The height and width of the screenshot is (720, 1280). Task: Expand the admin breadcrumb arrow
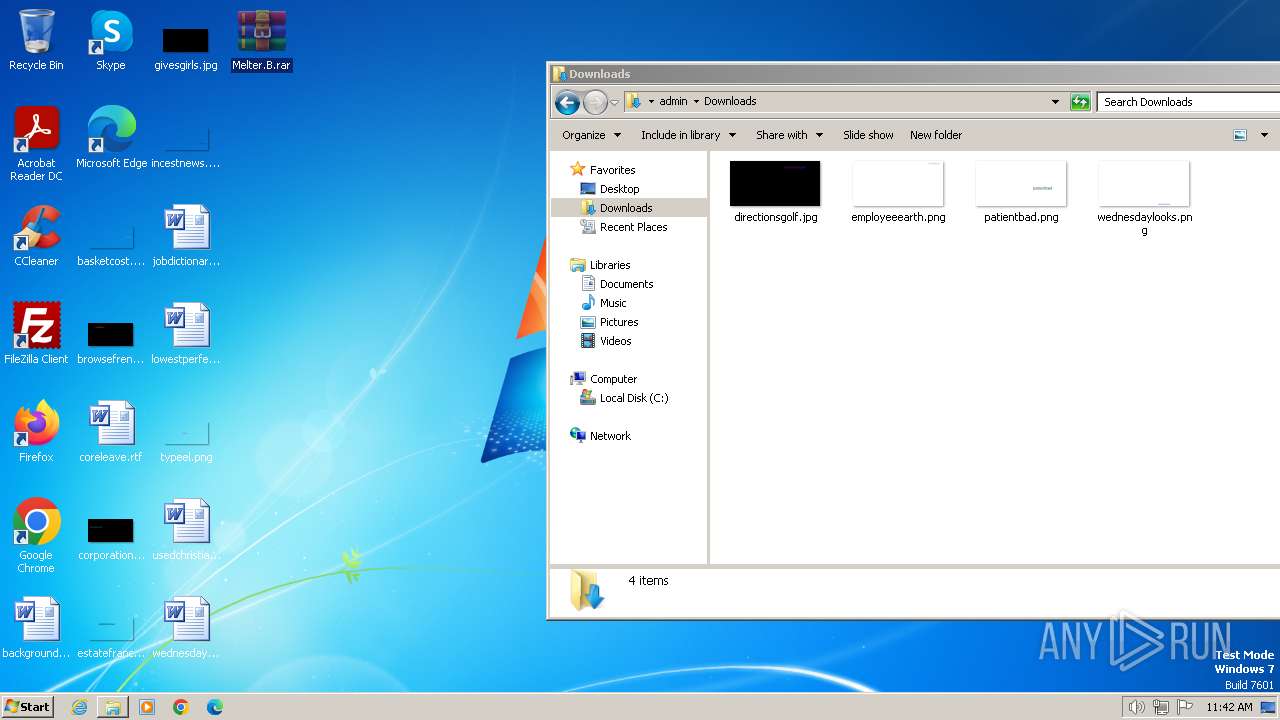pos(696,102)
